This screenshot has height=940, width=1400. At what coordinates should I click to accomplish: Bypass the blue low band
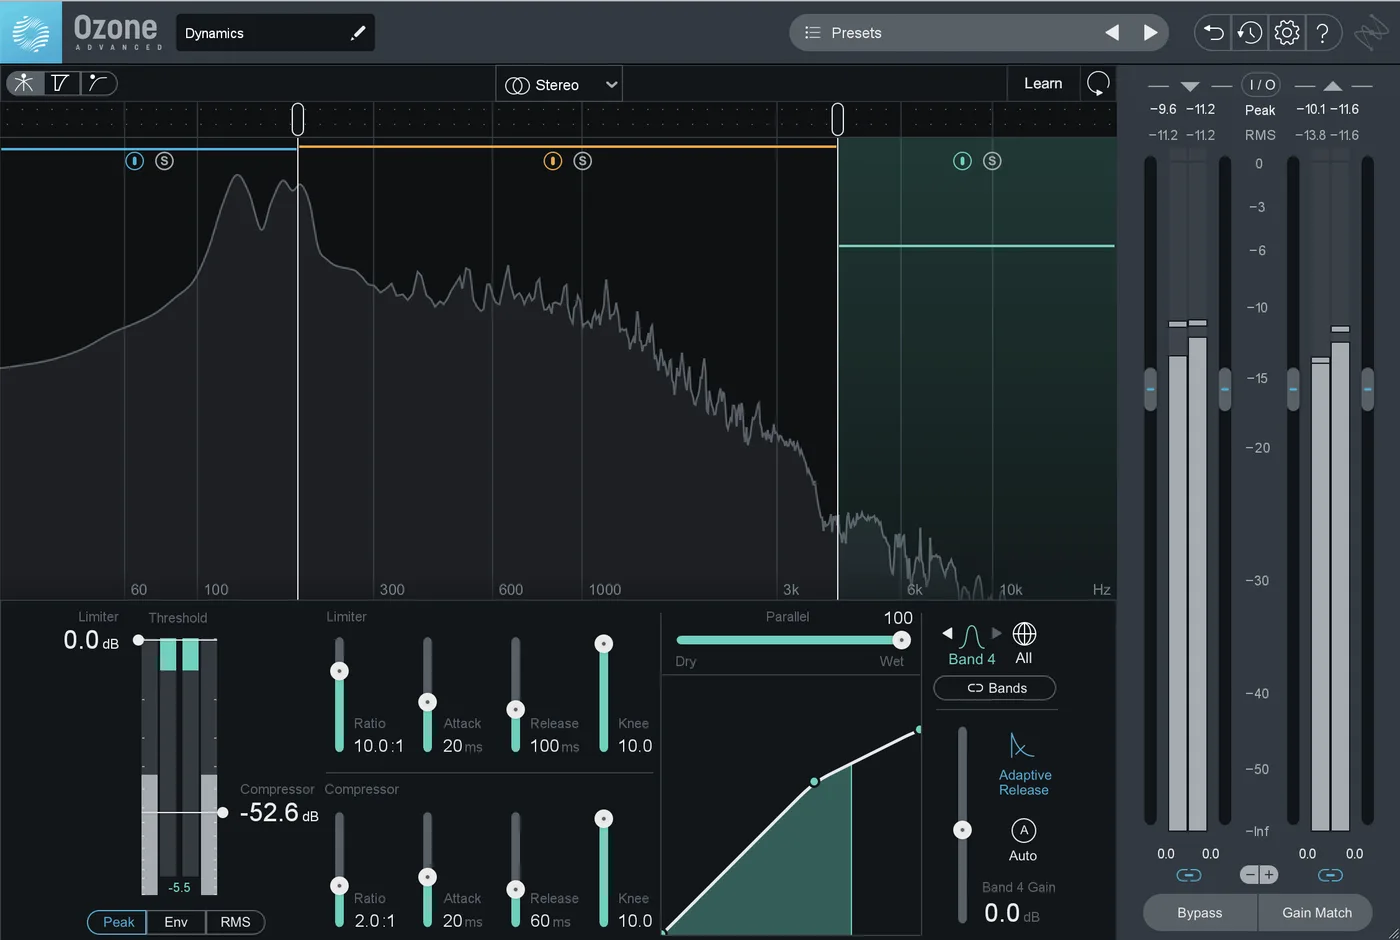point(134,161)
